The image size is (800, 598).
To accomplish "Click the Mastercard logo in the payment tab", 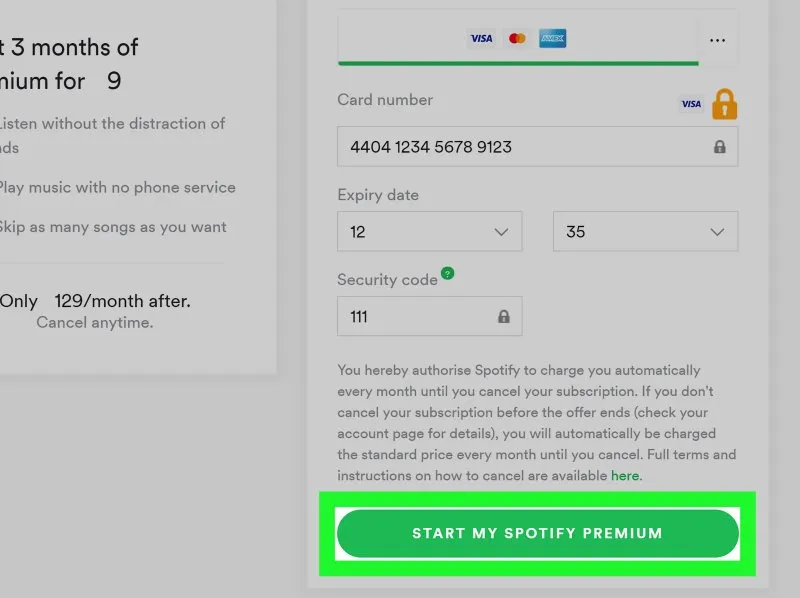I will 517,39.
